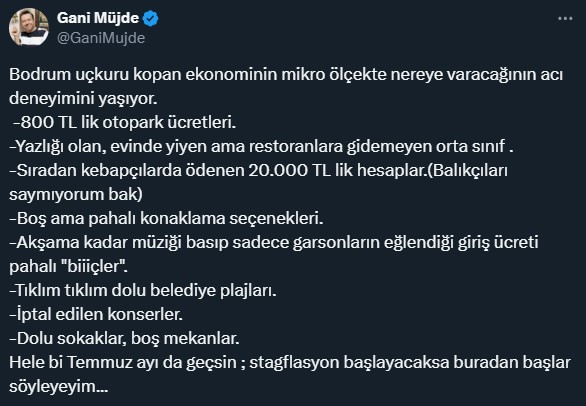Click the text "saymıyorum bak)"
Screen dimensions: 586x406
[x=76, y=194]
